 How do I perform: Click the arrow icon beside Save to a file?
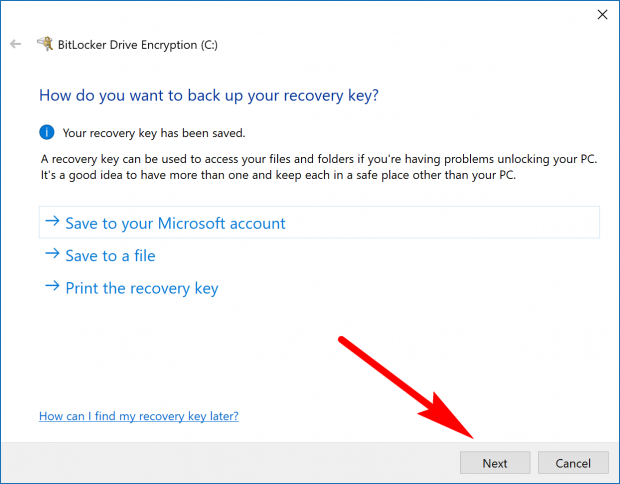coord(52,255)
